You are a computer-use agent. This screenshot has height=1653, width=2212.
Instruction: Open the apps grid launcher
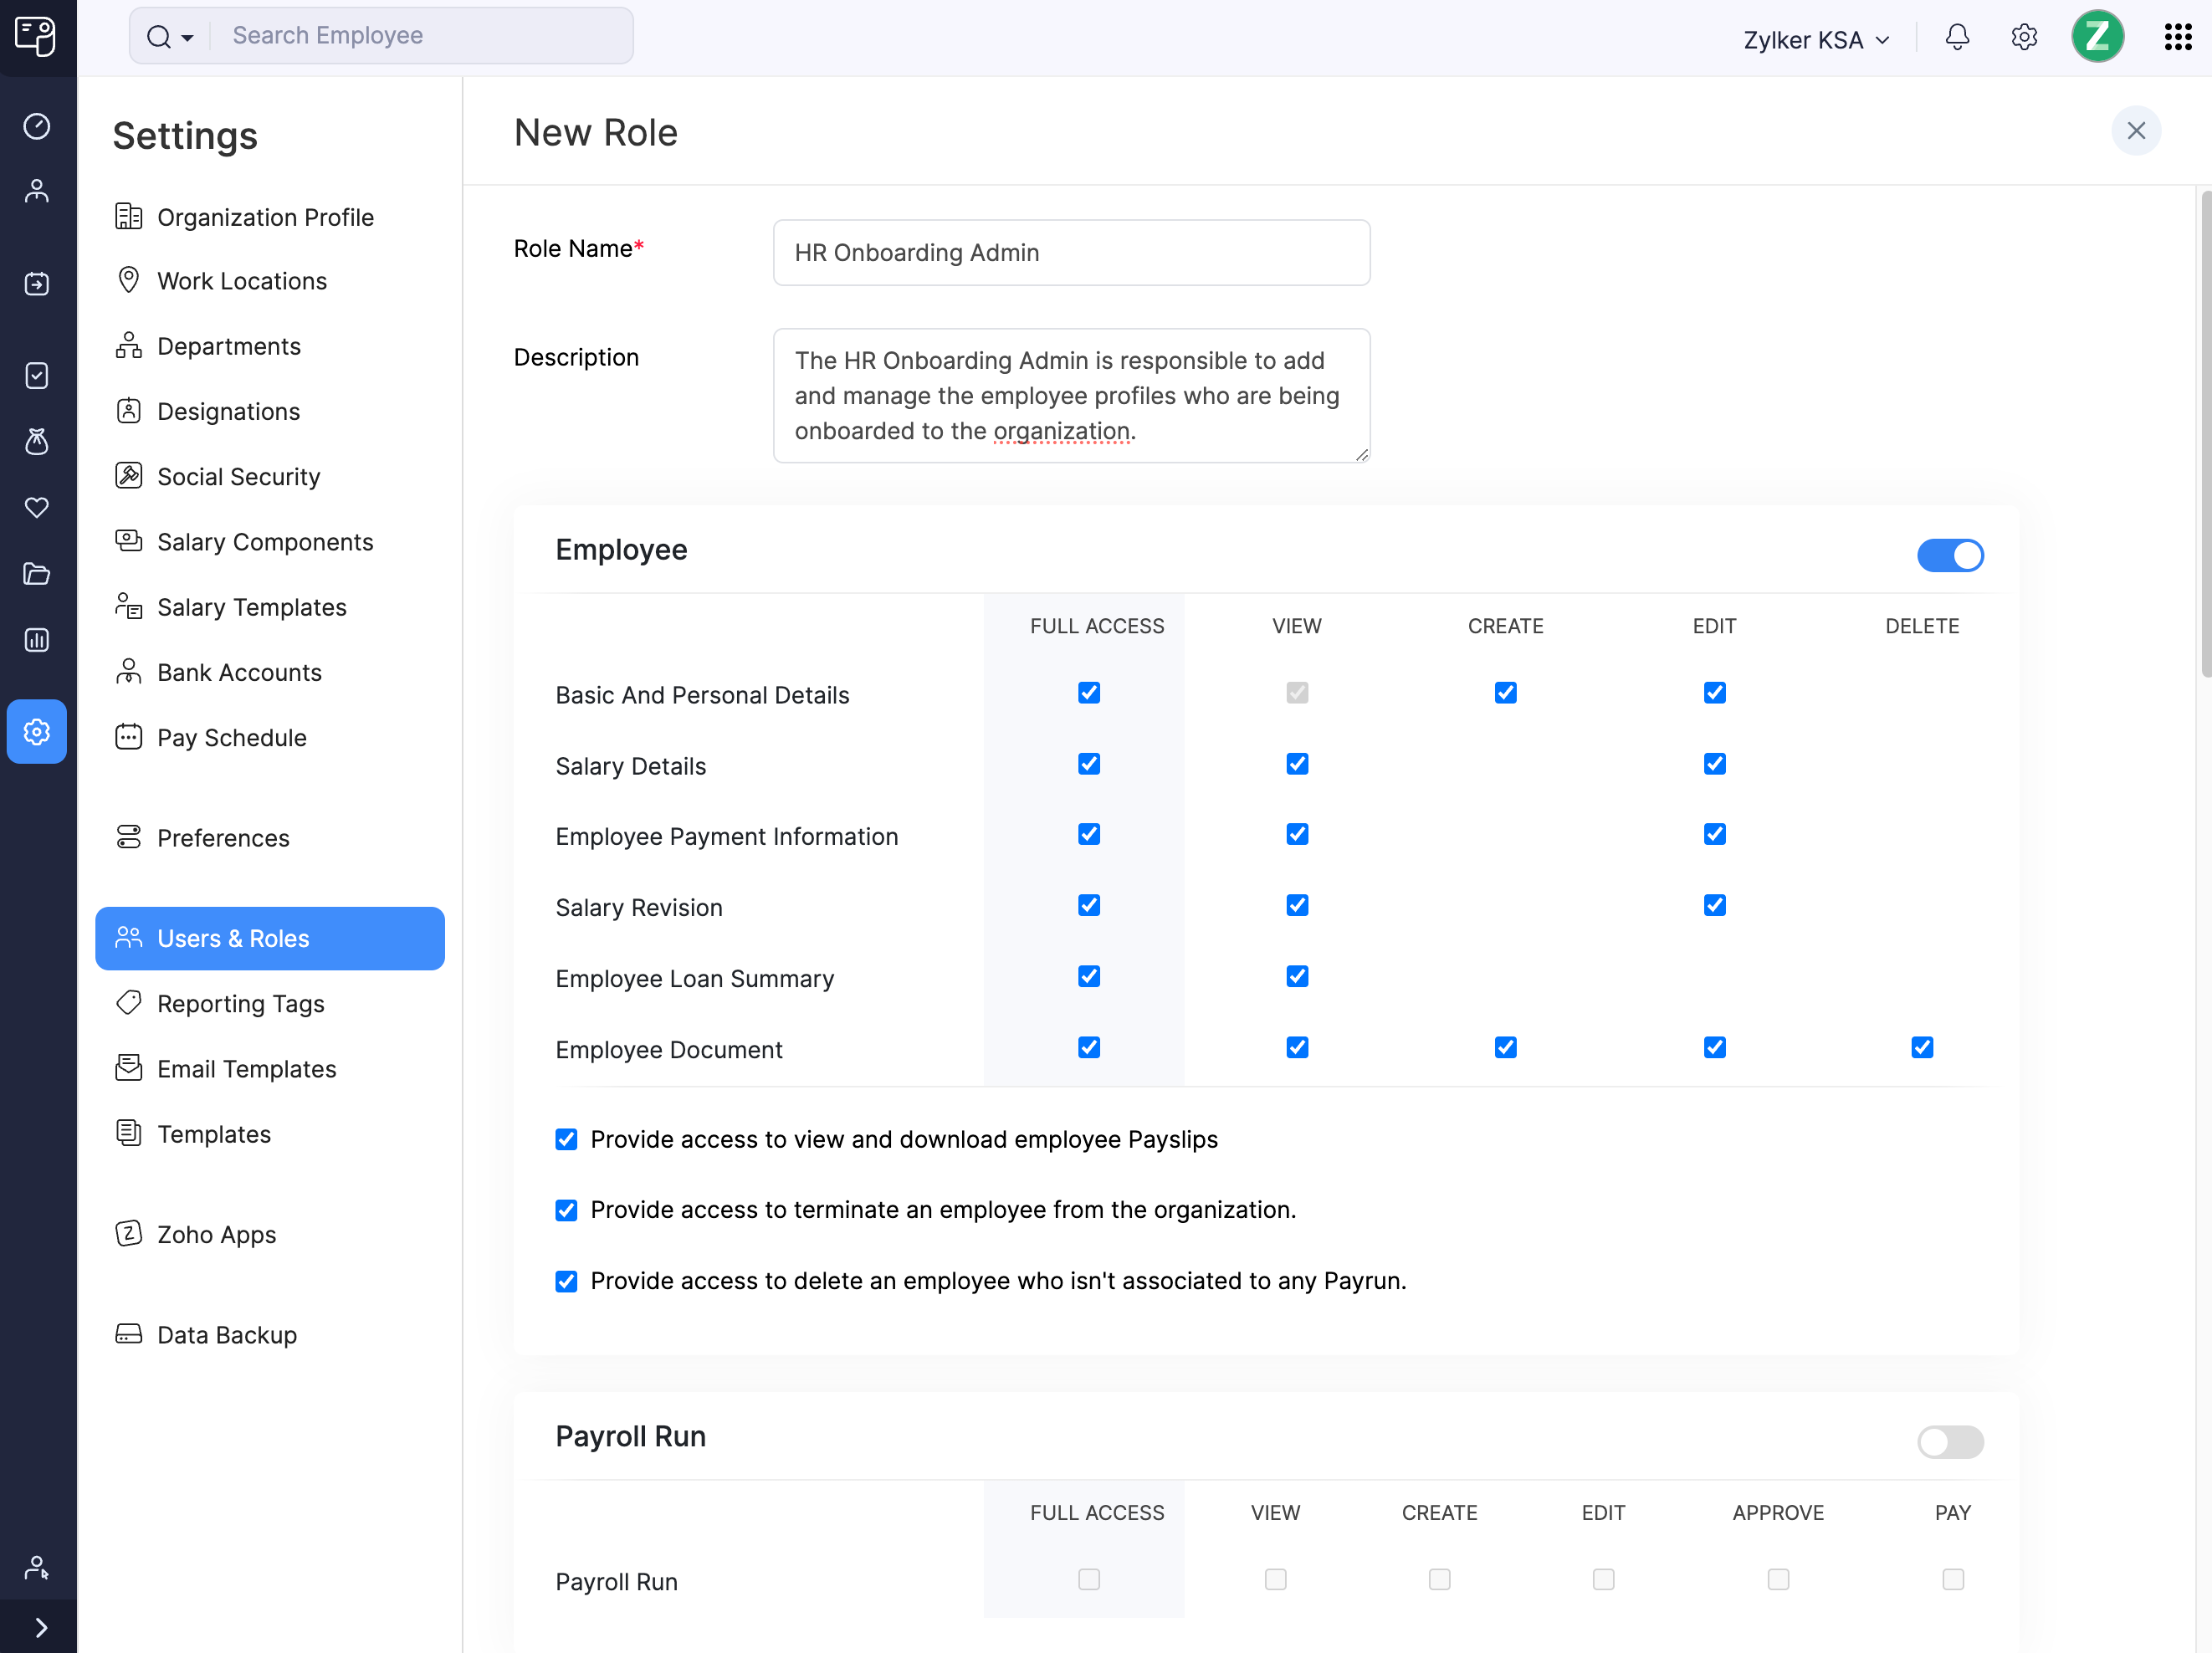[2177, 38]
